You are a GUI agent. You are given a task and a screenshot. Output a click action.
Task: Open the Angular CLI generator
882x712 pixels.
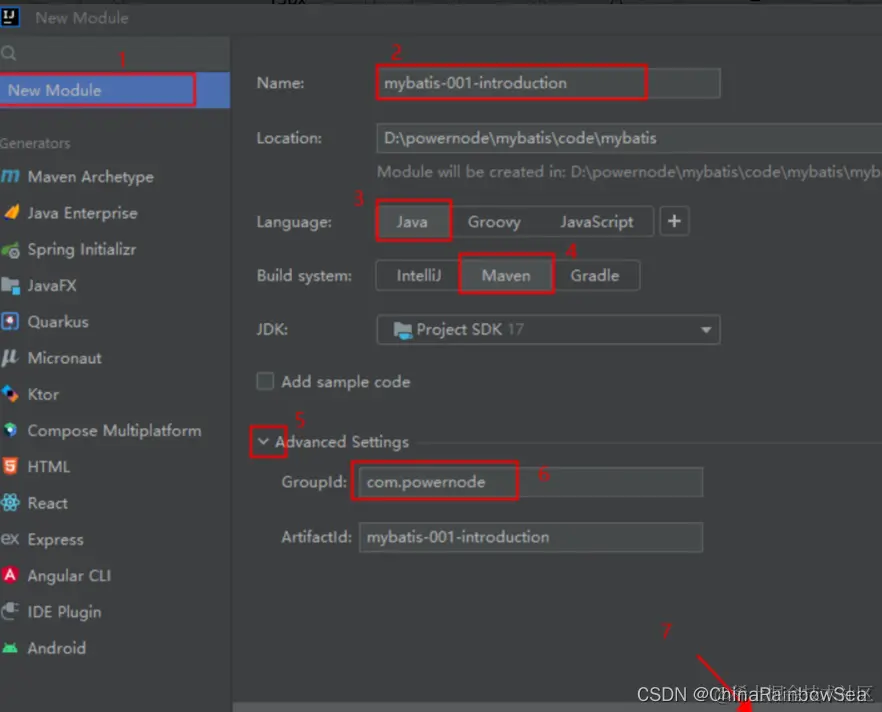[115, 575]
